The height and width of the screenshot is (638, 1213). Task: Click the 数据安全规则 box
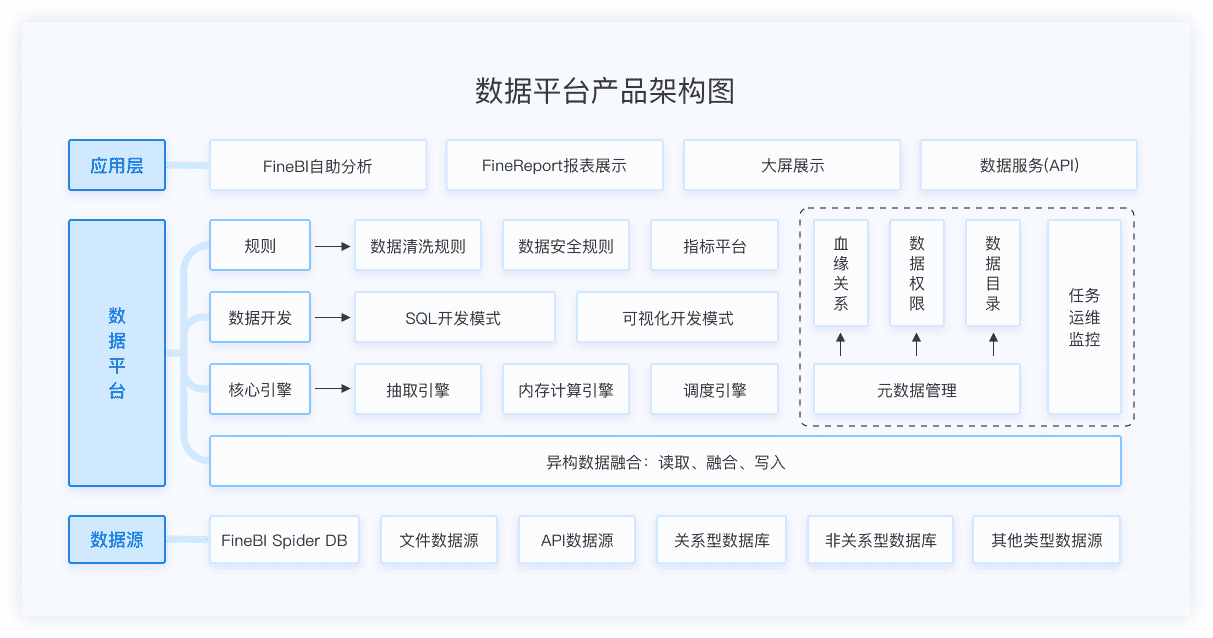pyautogui.click(x=566, y=245)
